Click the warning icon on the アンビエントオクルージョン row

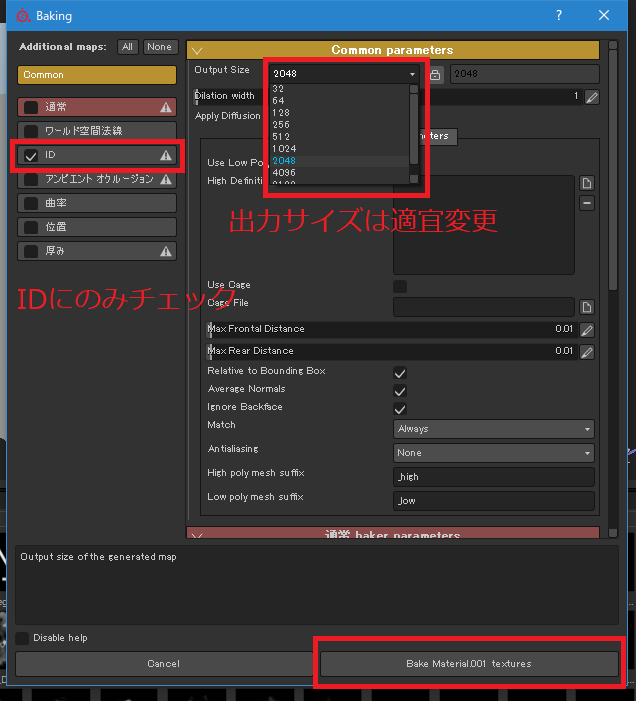166,179
